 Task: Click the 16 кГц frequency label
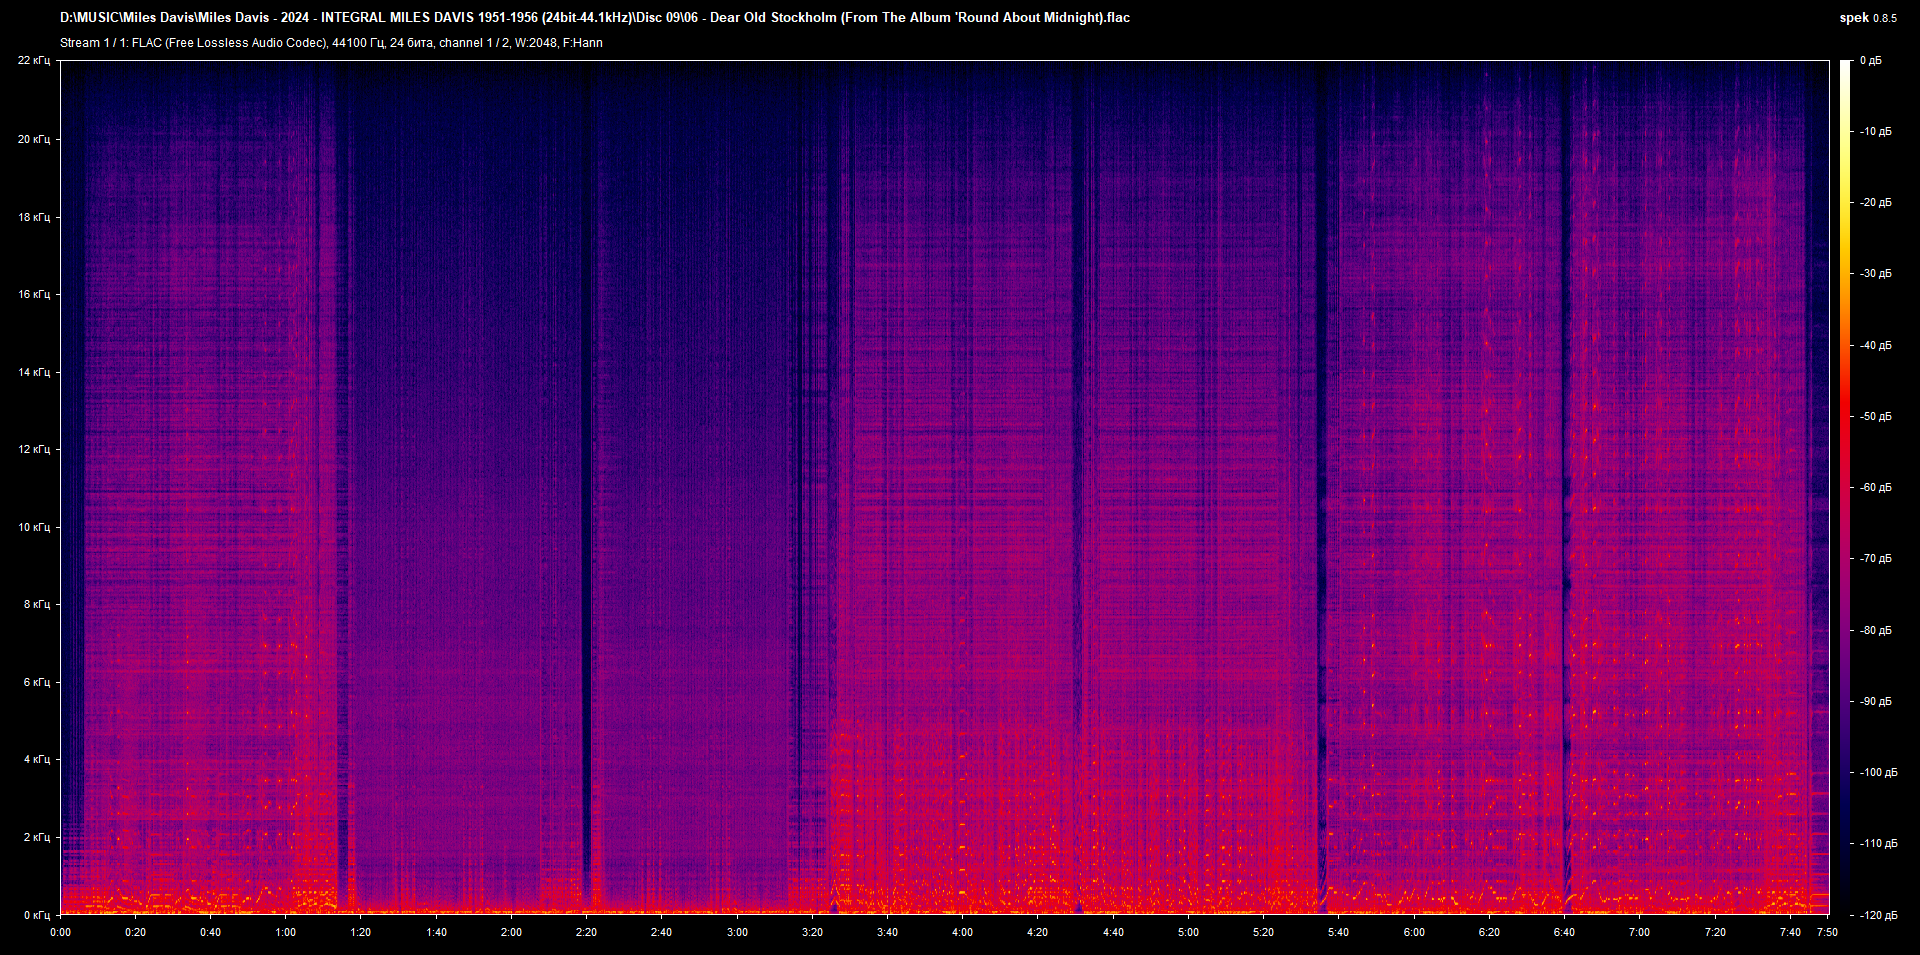click(x=34, y=294)
